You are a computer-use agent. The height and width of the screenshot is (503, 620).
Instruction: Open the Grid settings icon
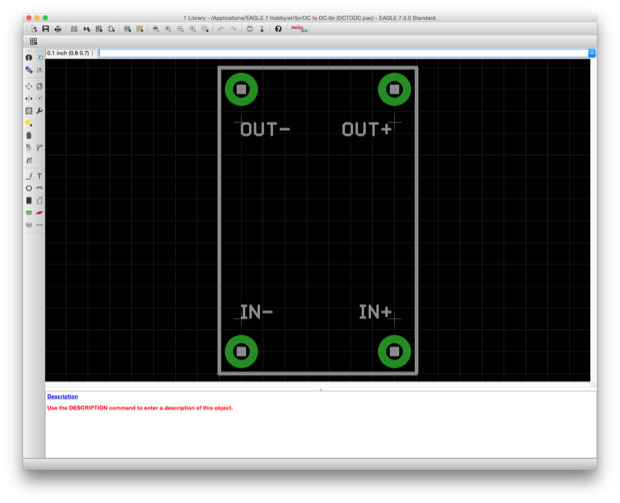34,41
